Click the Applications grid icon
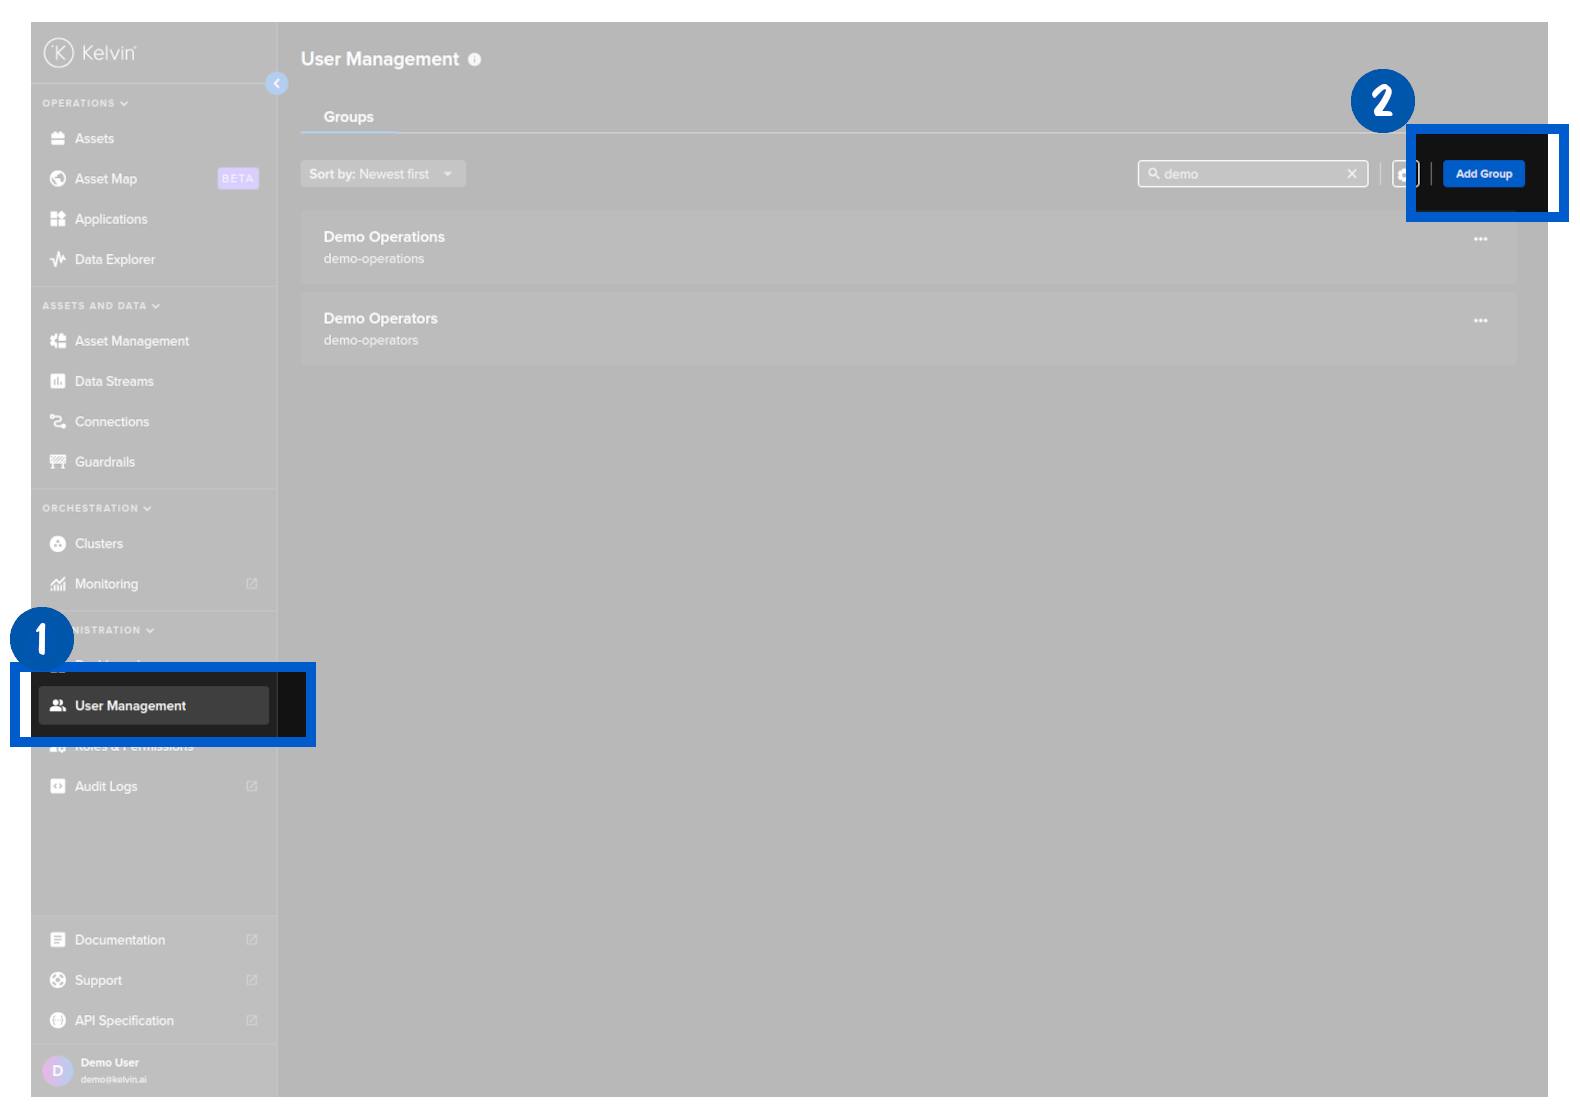The image size is (1580, 1120). click(58, 219)
